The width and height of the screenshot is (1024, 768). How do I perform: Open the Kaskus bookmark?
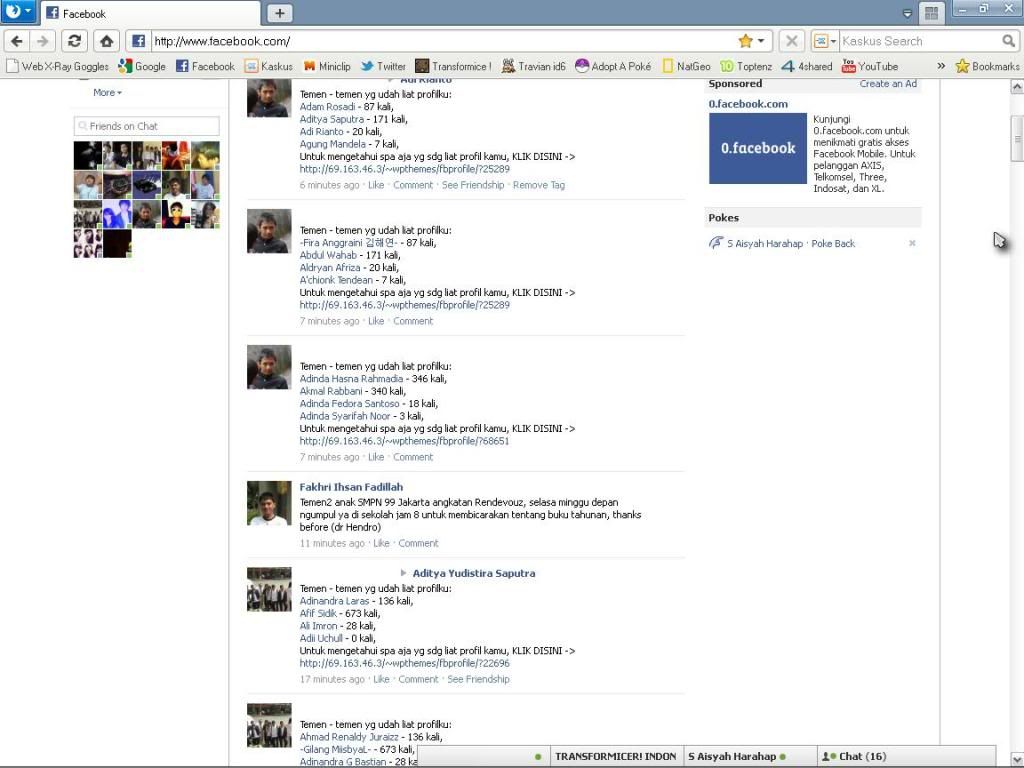[x=269, y=66]
